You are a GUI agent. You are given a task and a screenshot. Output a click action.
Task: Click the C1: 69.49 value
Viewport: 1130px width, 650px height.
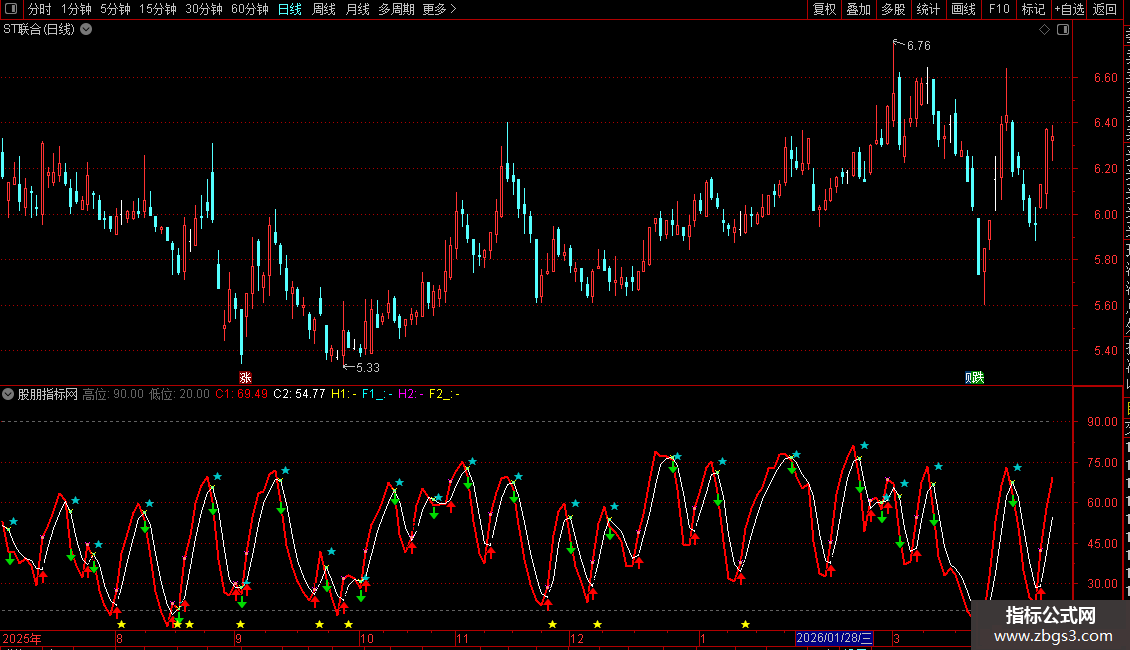click(x=241, y=394)
